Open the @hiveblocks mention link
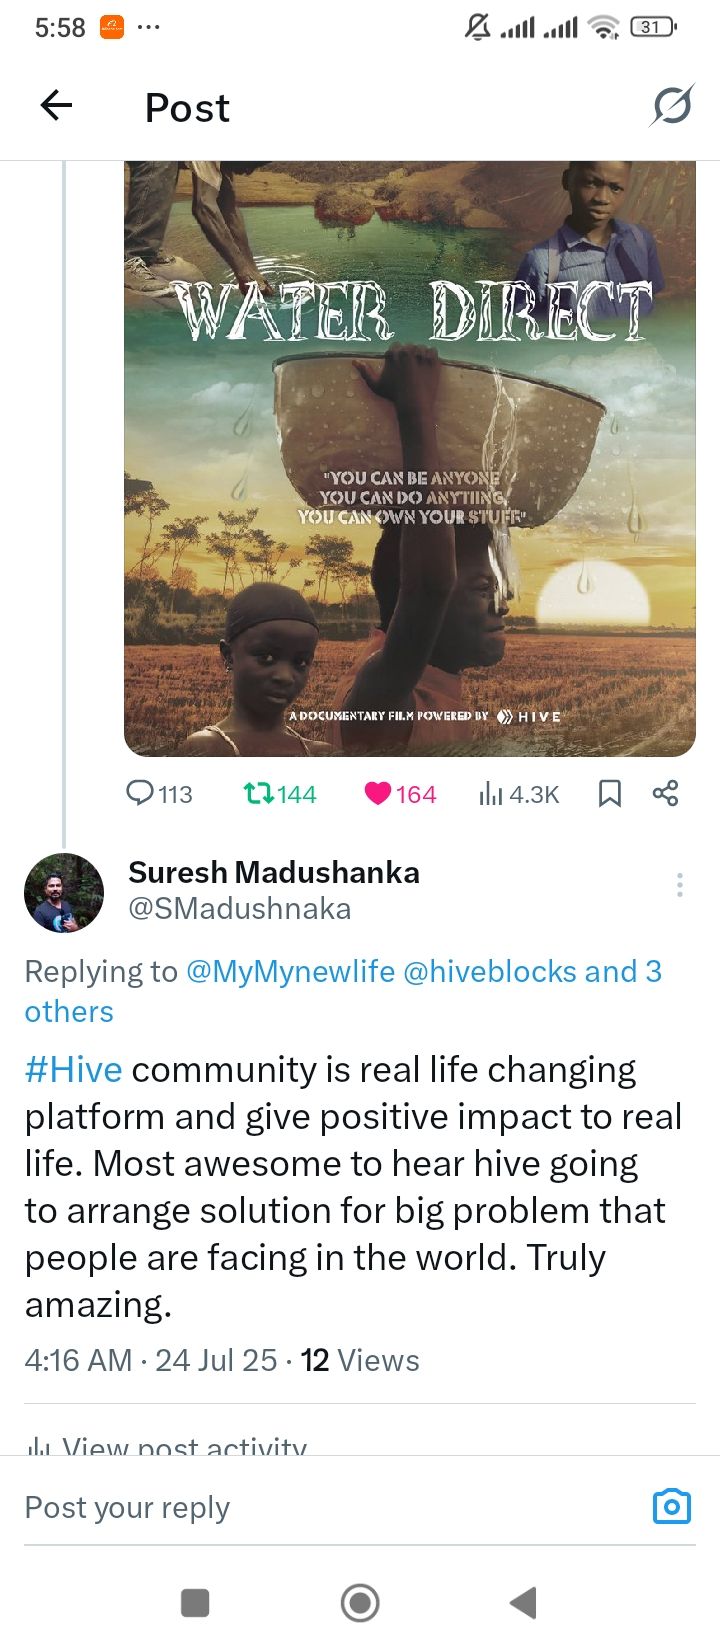The height and width of the screenshot is (1650, 720). pos(490,971)
